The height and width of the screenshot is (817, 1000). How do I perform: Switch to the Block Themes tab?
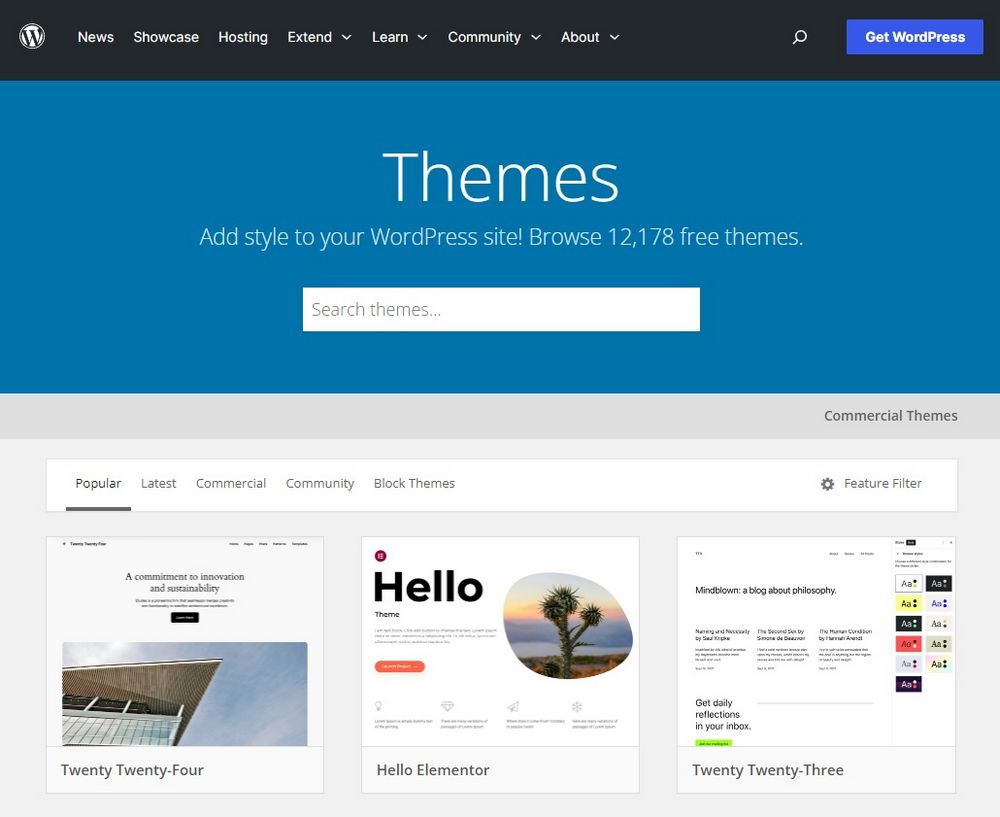coord(414,483)
